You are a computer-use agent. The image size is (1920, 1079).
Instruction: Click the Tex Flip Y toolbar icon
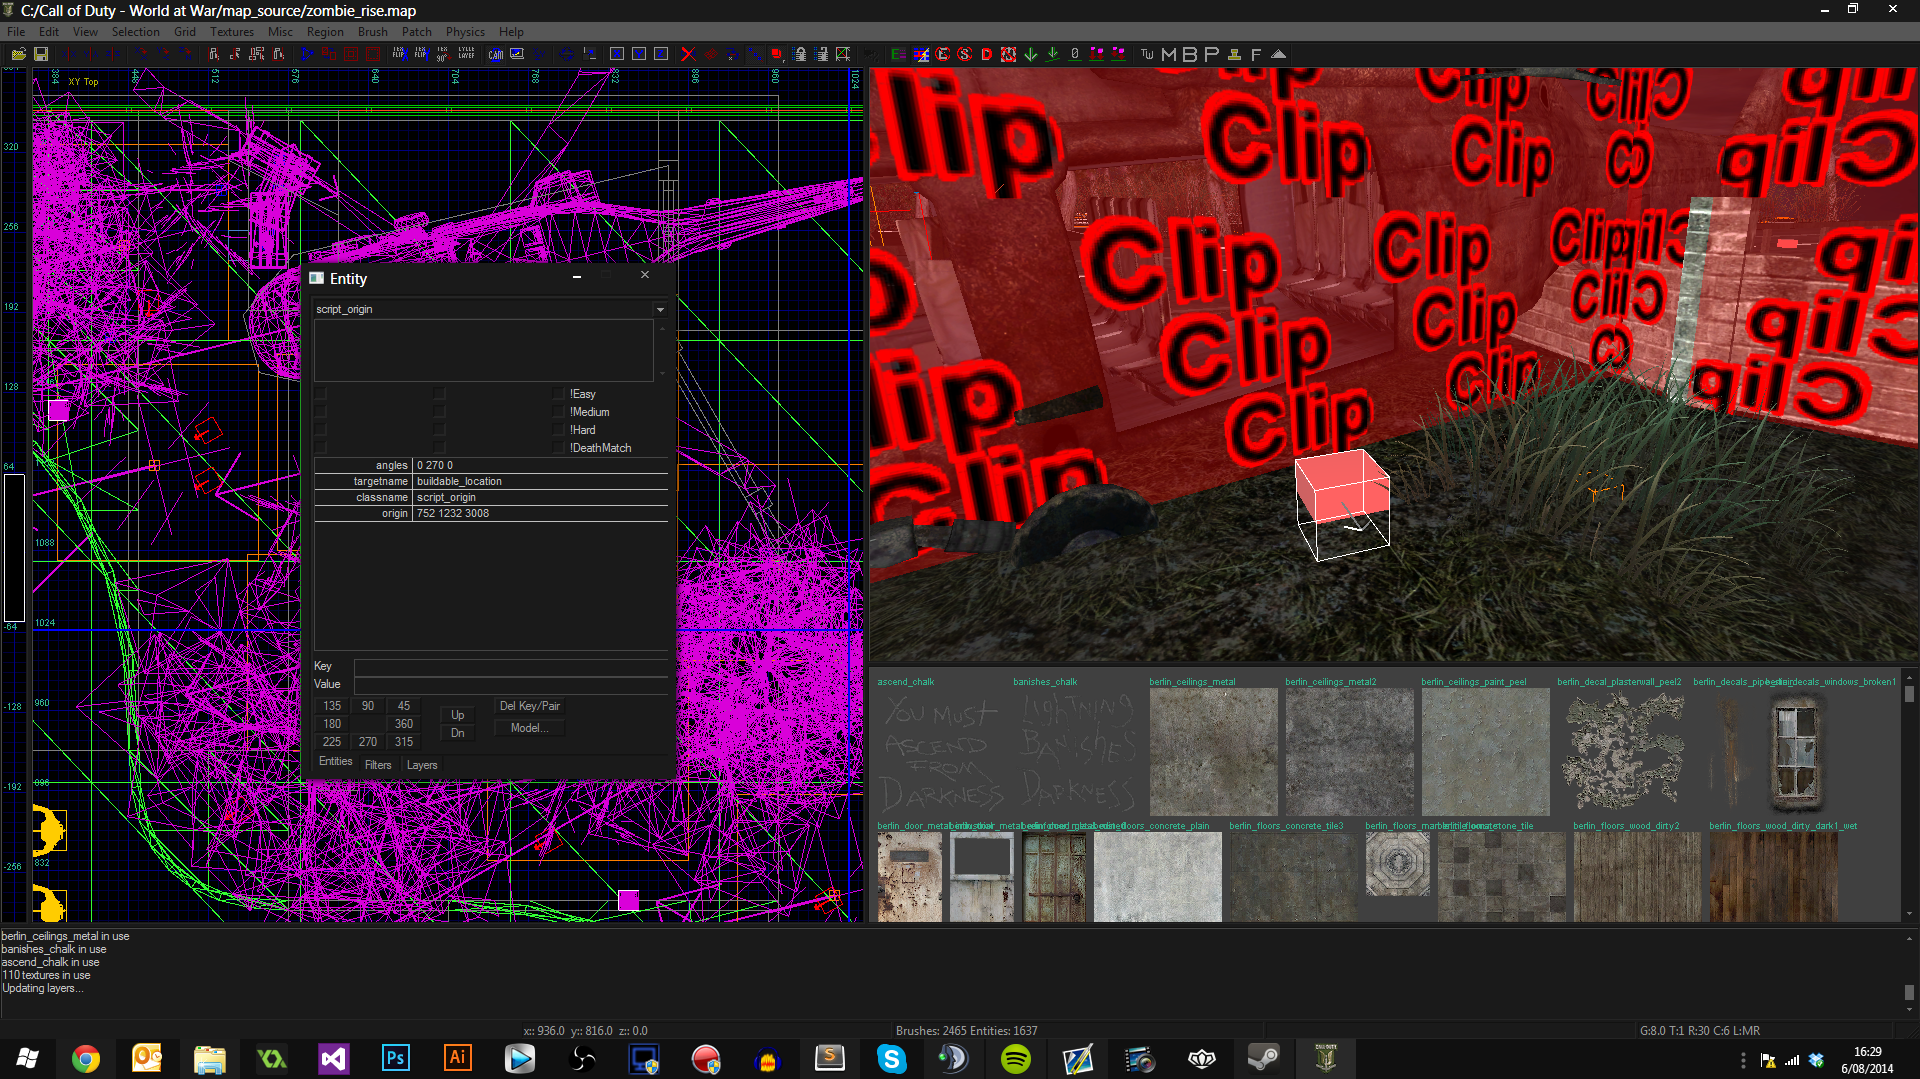(x=420, y=54)
